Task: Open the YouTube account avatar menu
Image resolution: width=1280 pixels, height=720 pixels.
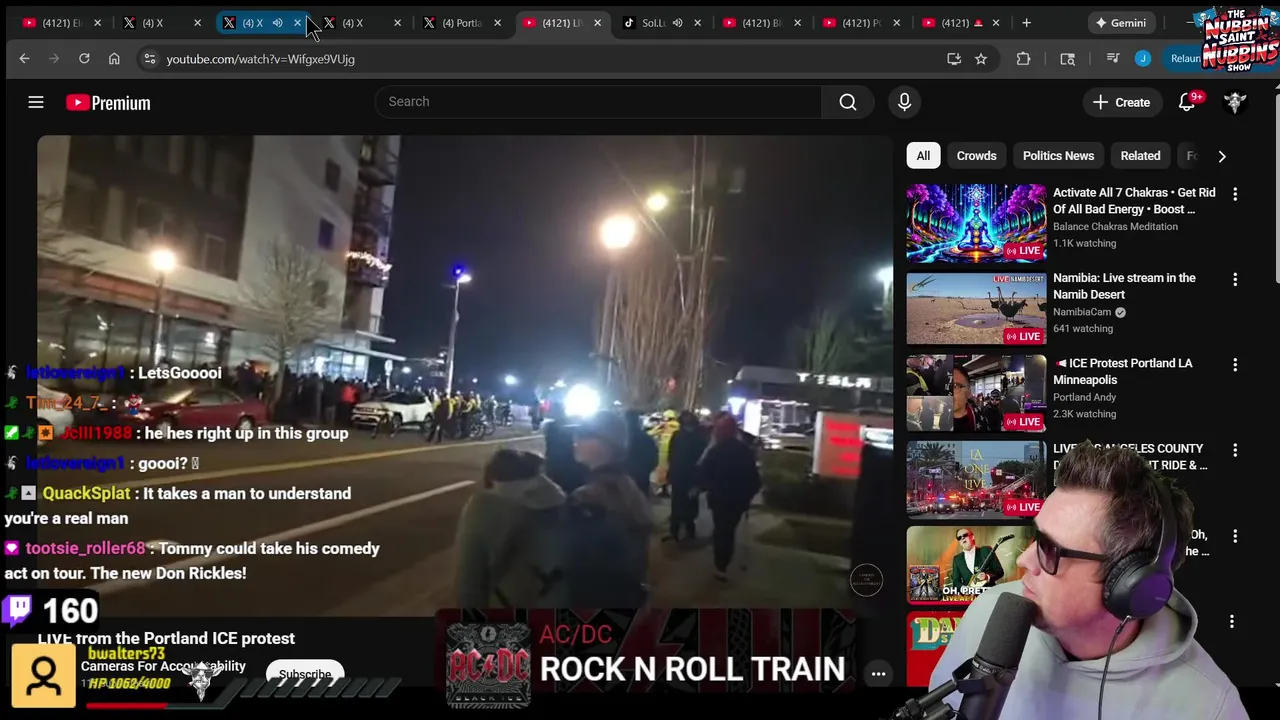Action: [1235, 102]
